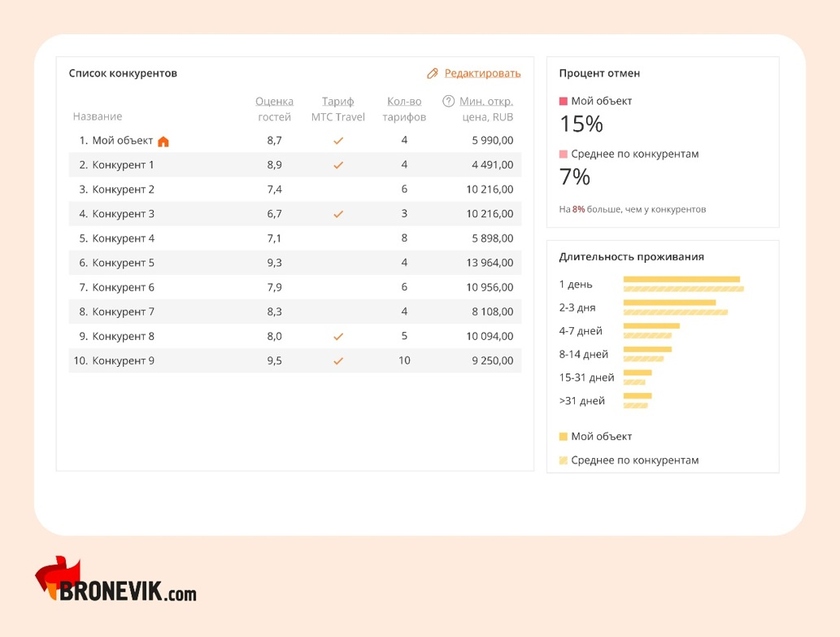Click the yellow Мой объект legend swatch
The height and width of the screenshot is (637, 840).
(563, 437)
